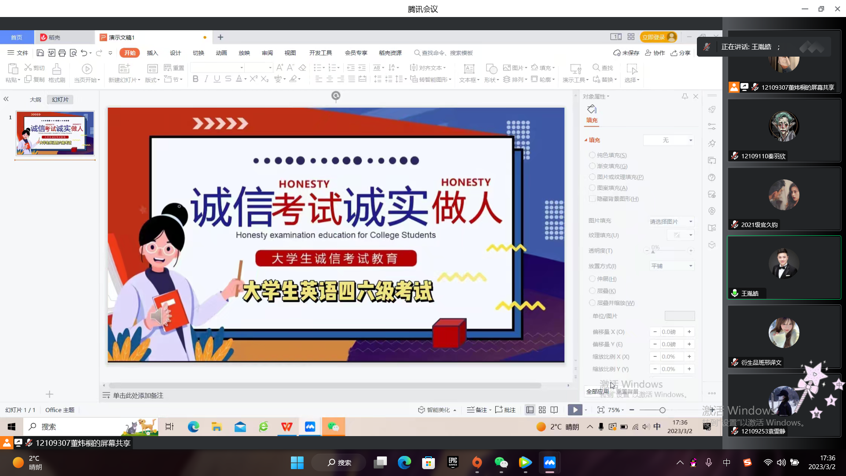Click the fill bucket icon in properties panel
This screenshot has height=476, width=846.
592,110
